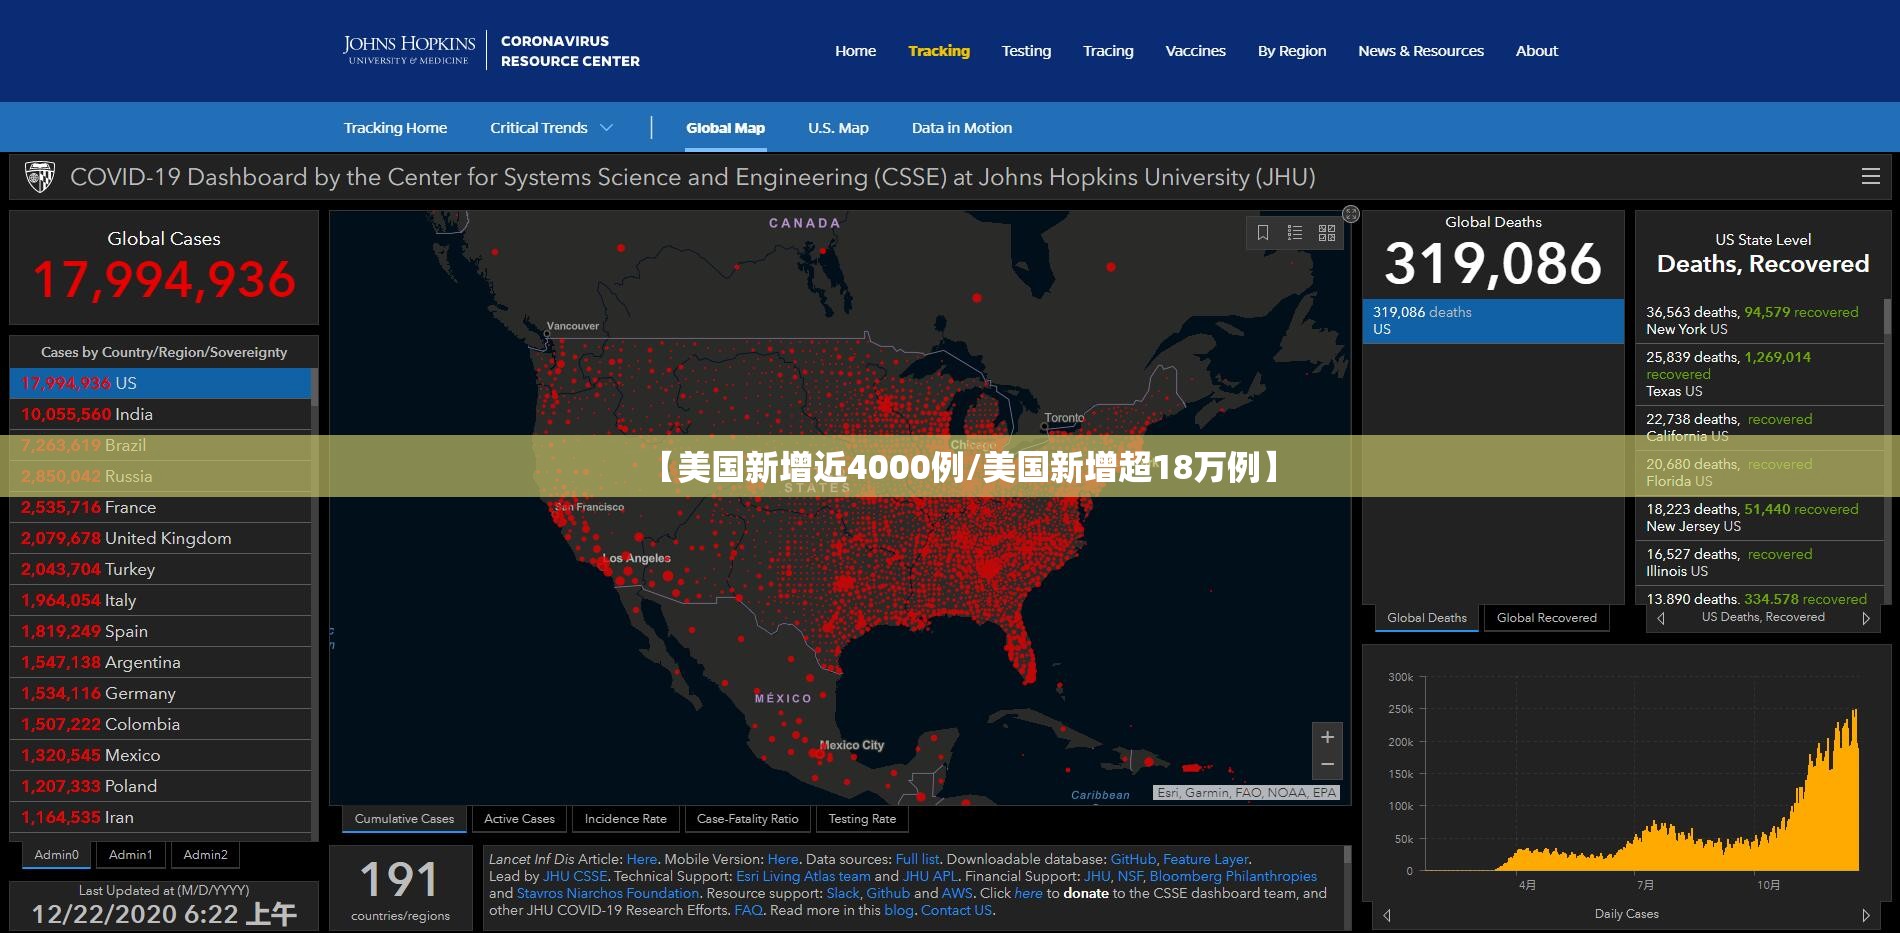Open the blog link
Screen dimensions: 1900x933
coord(898,910)
